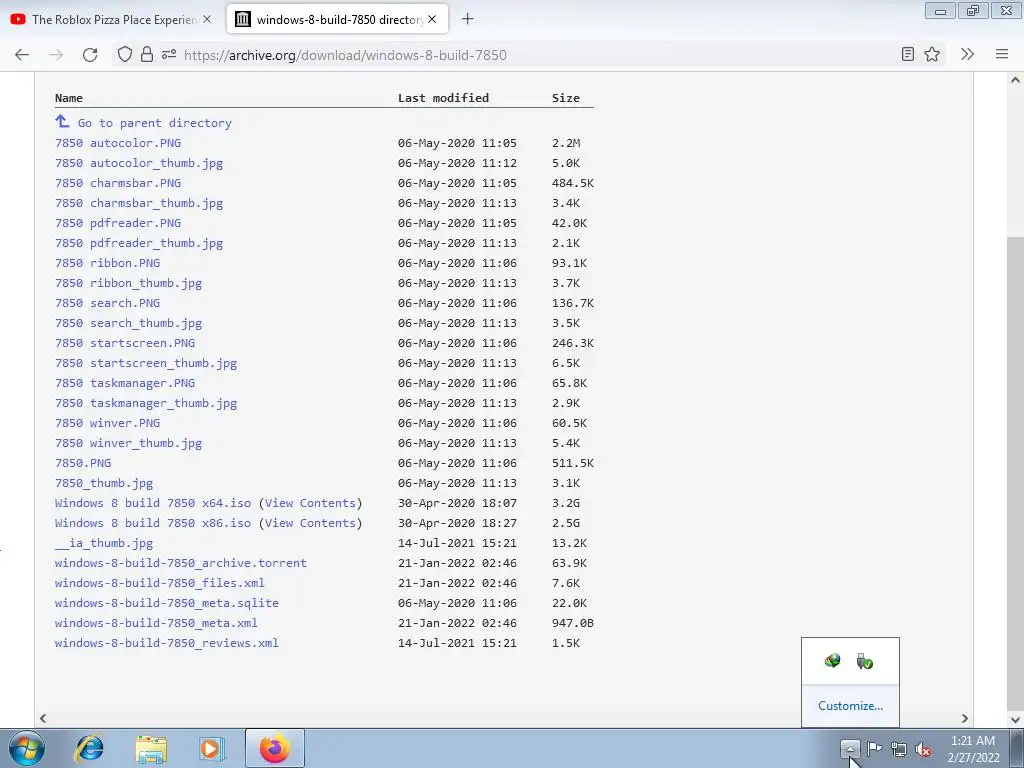Download Windows 8 build 7850 x64.iso
Viewport: 1024px width, 768px height.
tap(153, 503)
